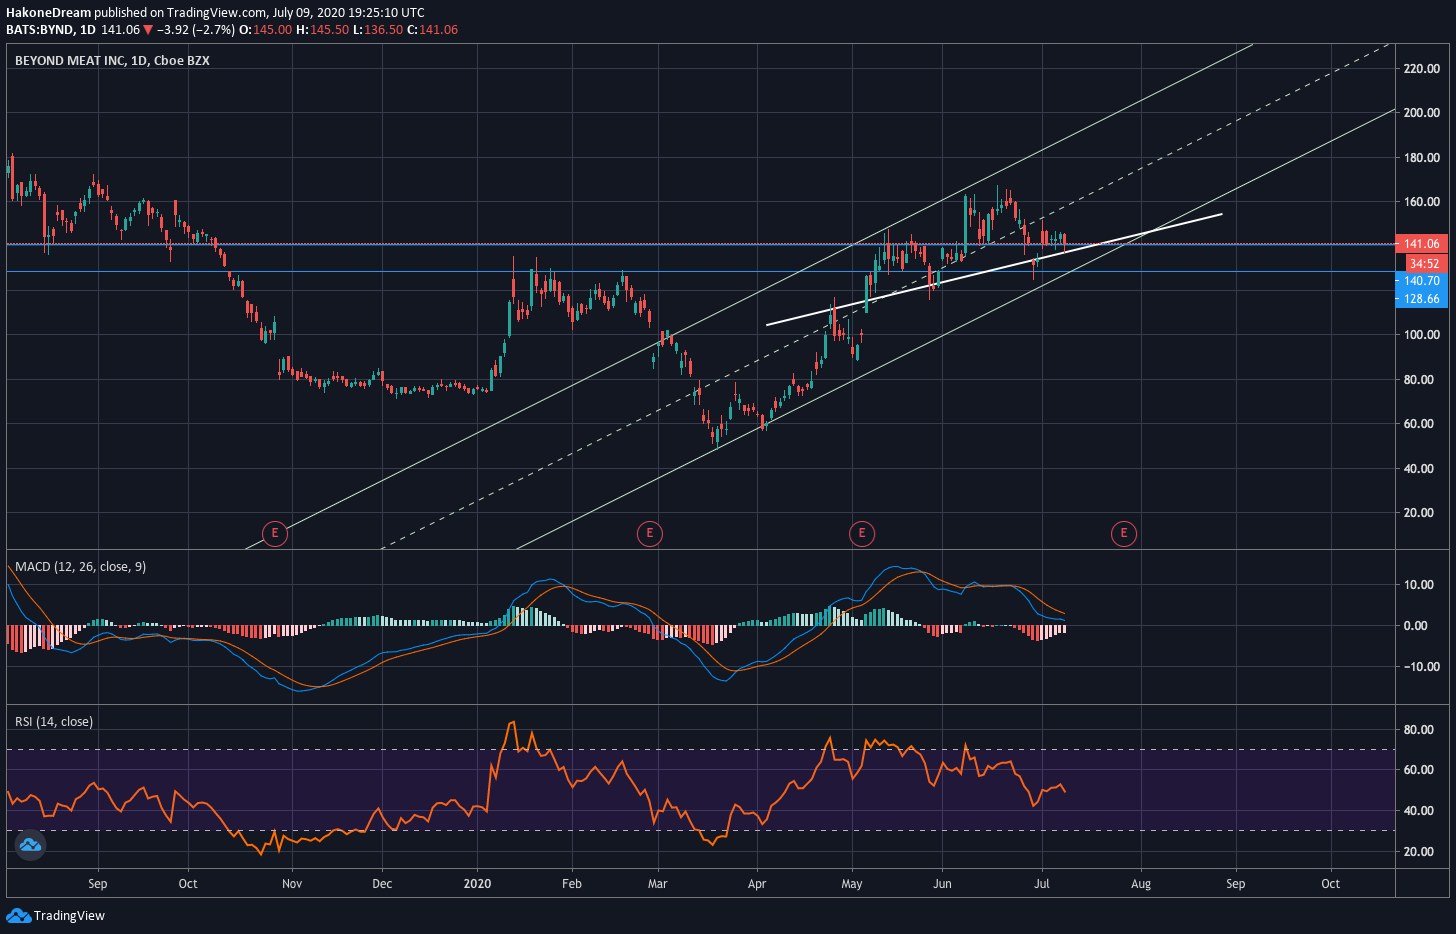The width and height of the screenshot is (1456, 934).
Task: Click the 20.00 price axis label in main chart
Action: click(1418, 513)
